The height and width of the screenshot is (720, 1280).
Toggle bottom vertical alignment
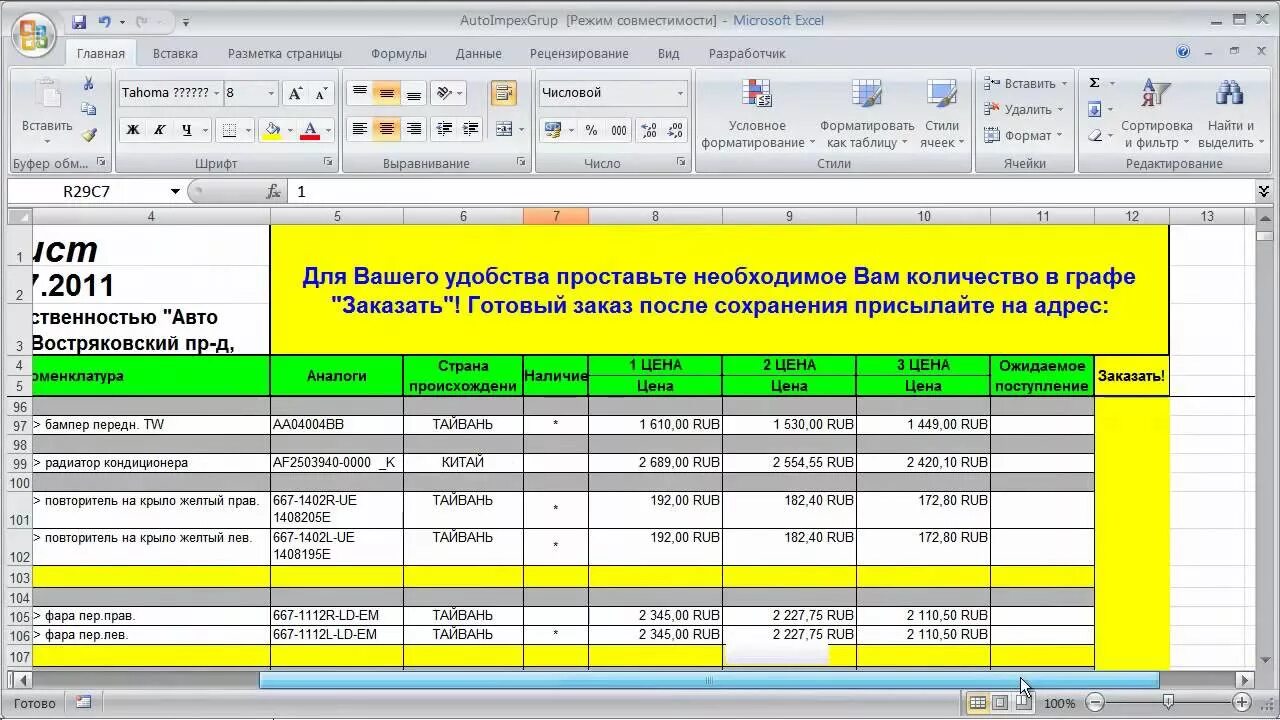(x=413, y=93)
